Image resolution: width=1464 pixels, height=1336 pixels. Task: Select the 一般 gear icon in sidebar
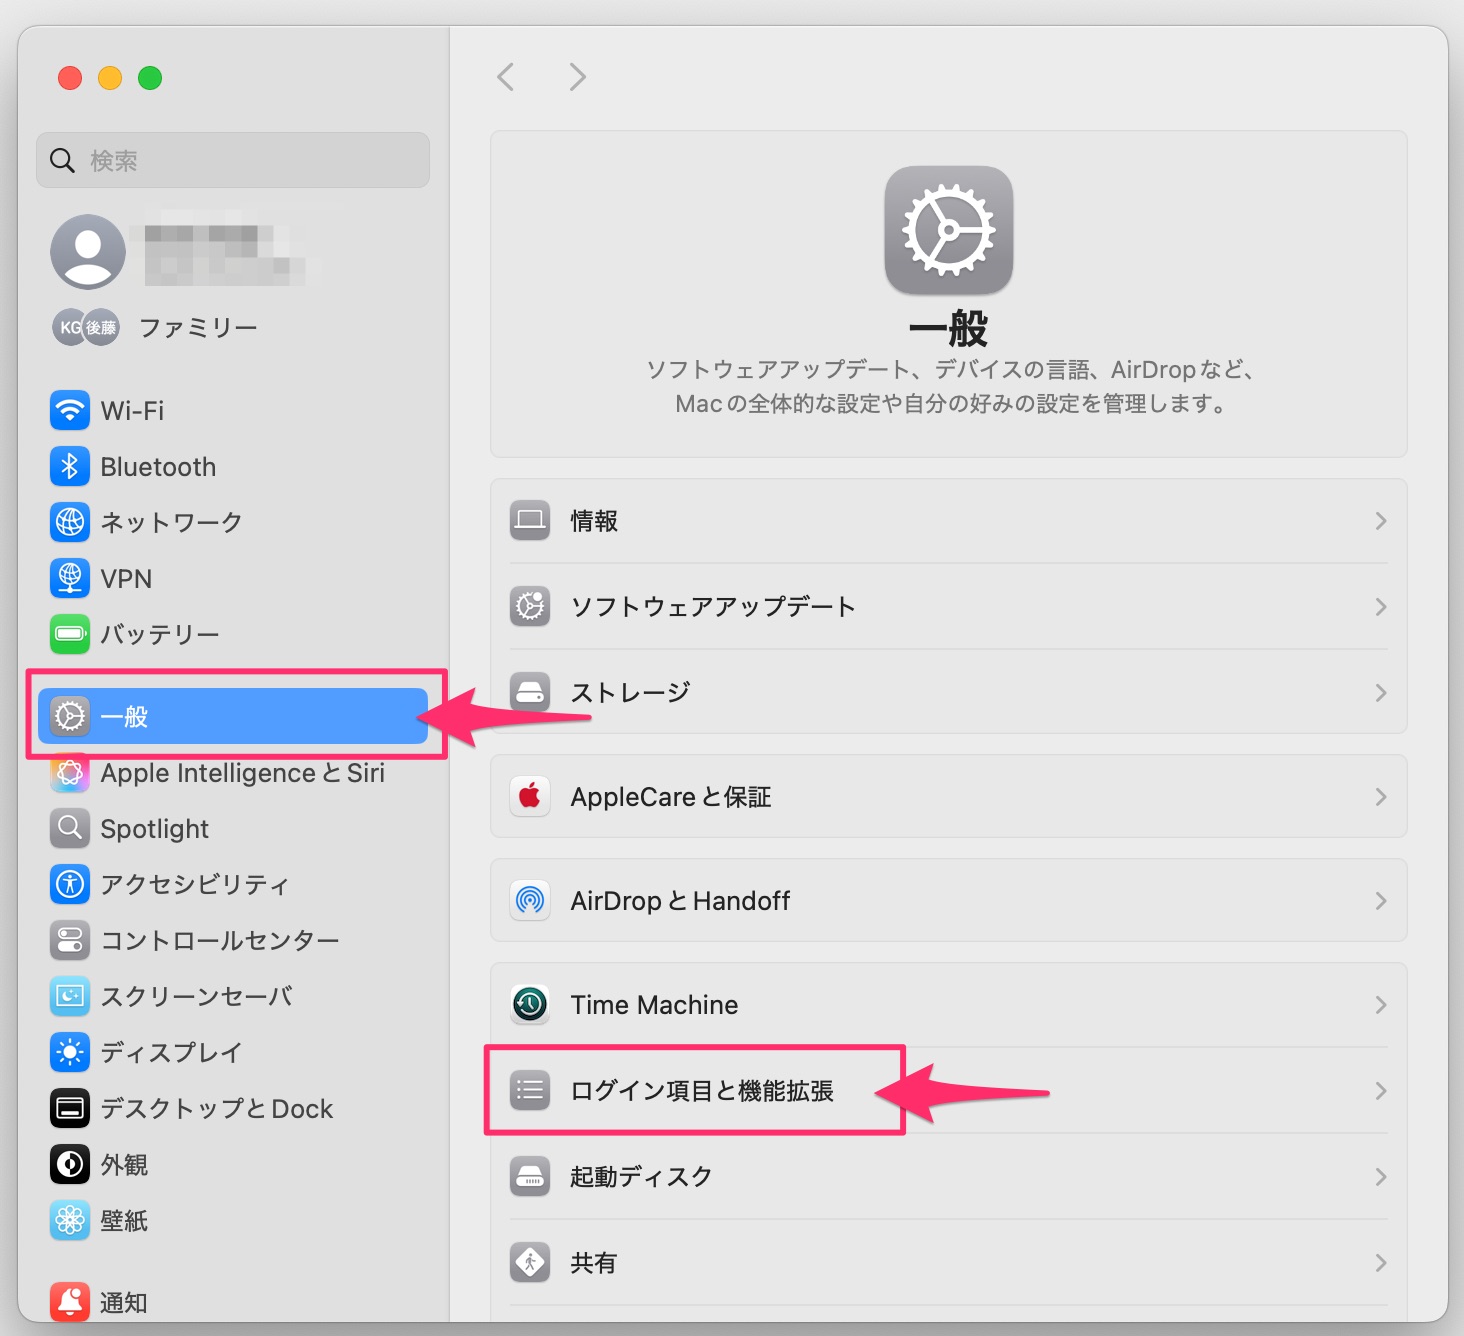tap(70, 716)
